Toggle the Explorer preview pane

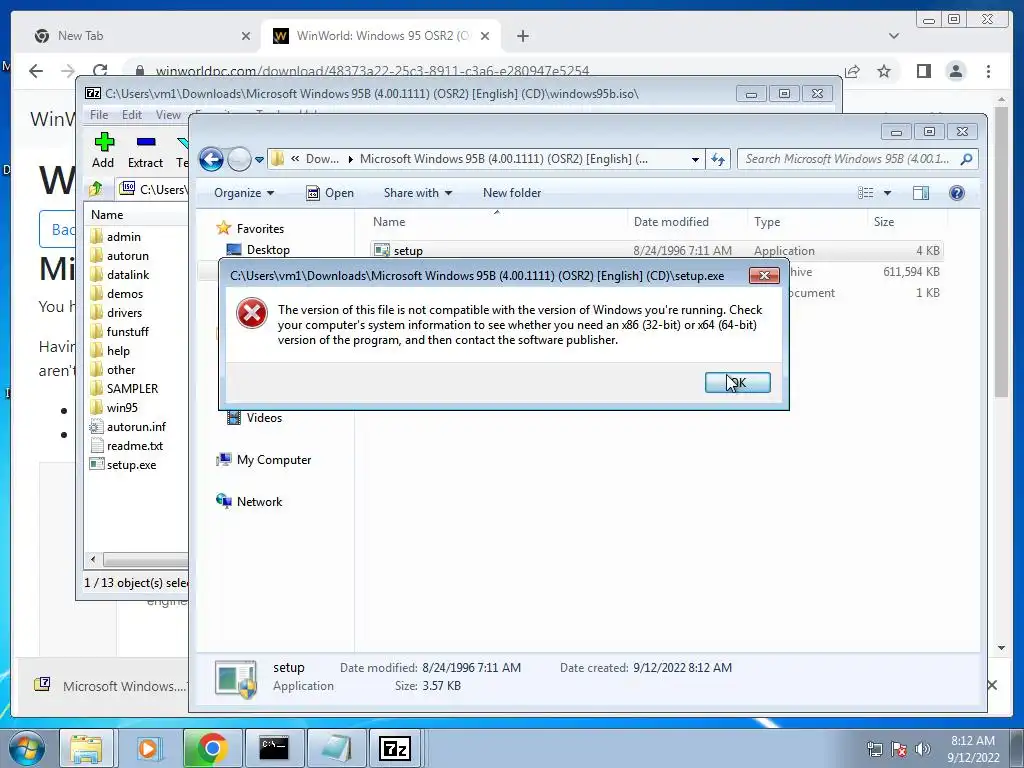pyautogui.click(x=921, y=193)
